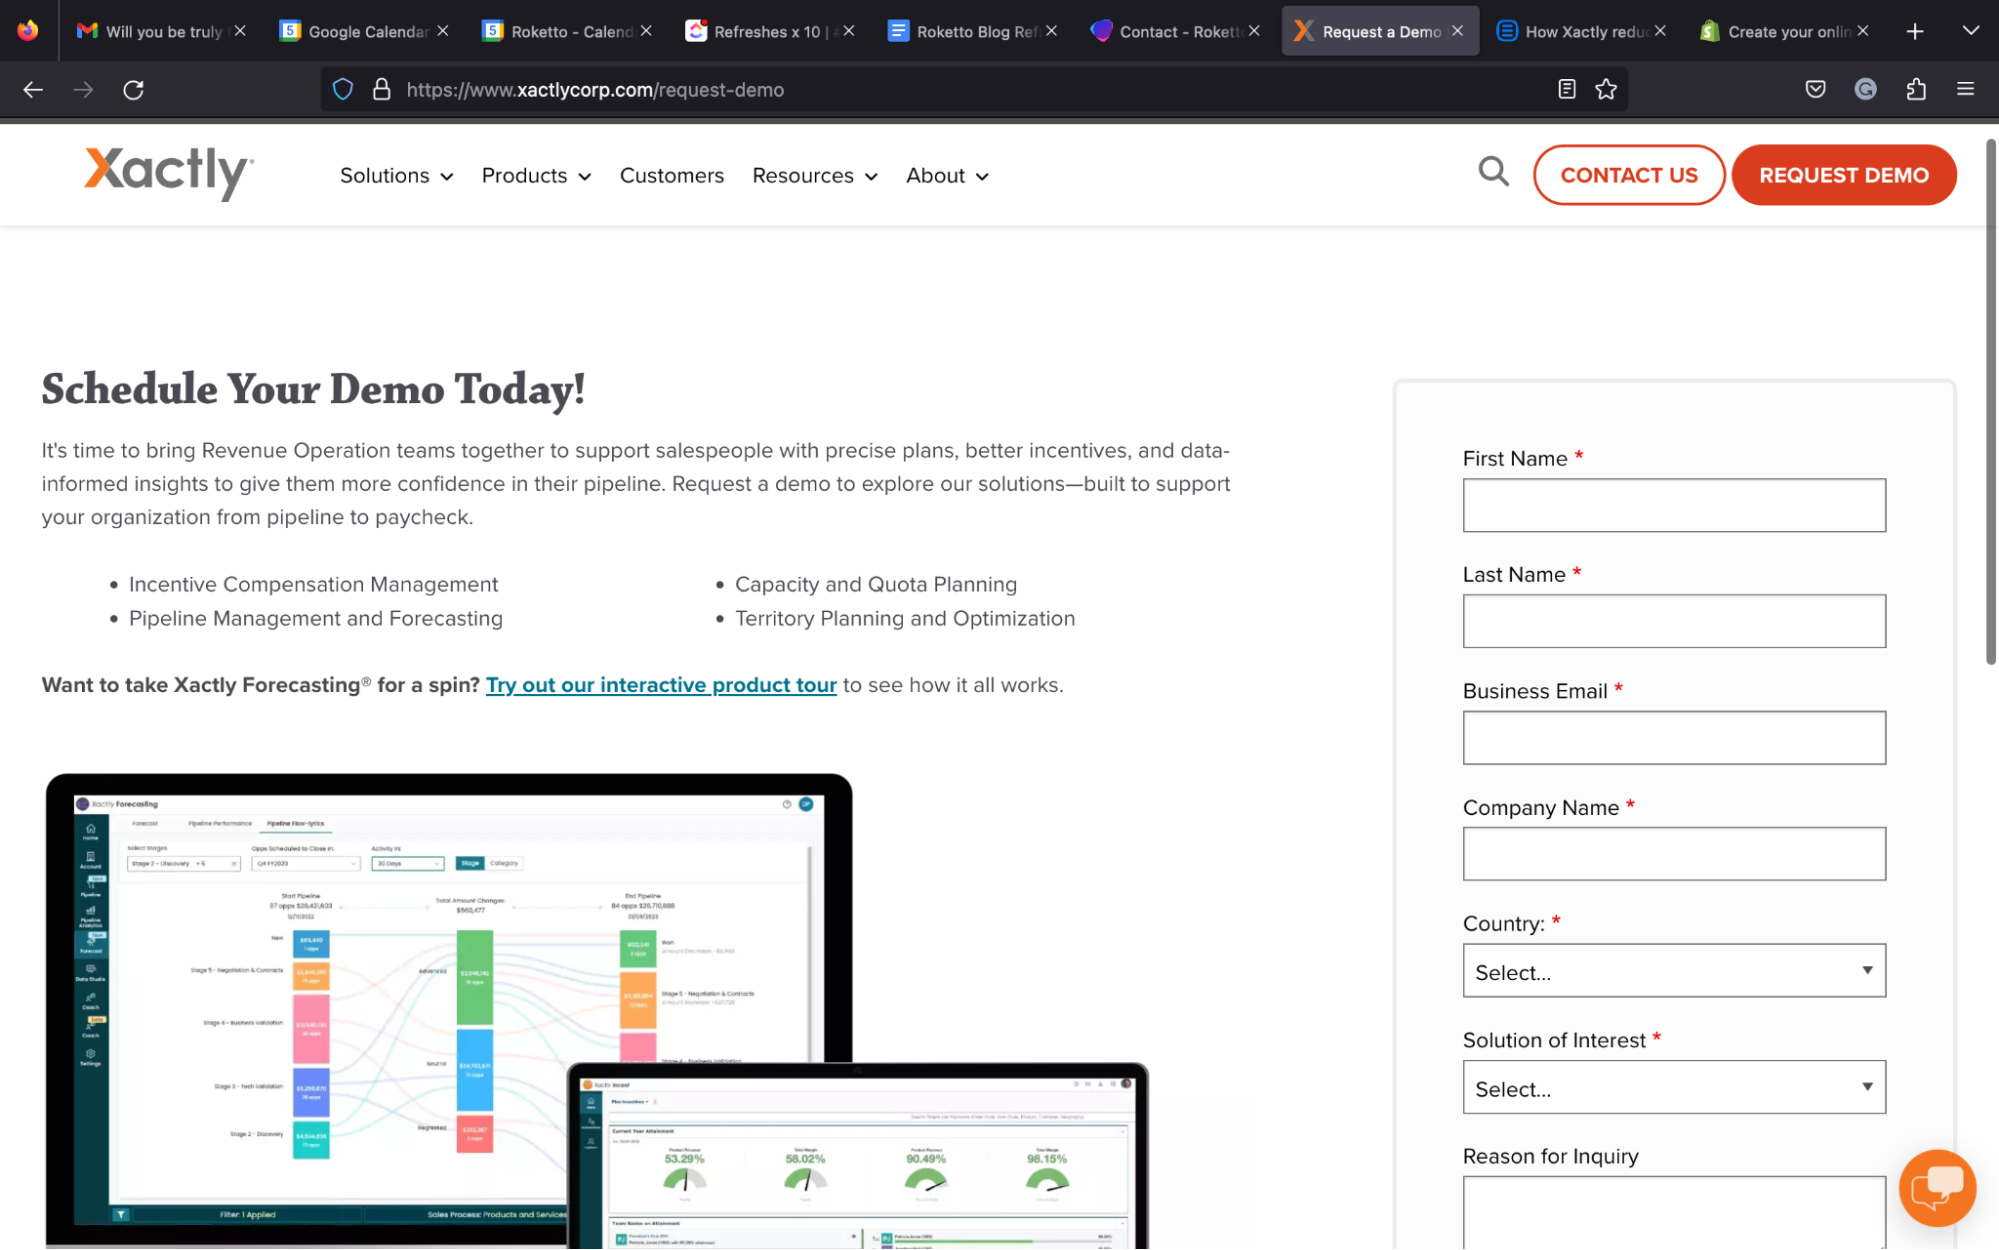
Task: Reload the current page
Action: [133, 89]
